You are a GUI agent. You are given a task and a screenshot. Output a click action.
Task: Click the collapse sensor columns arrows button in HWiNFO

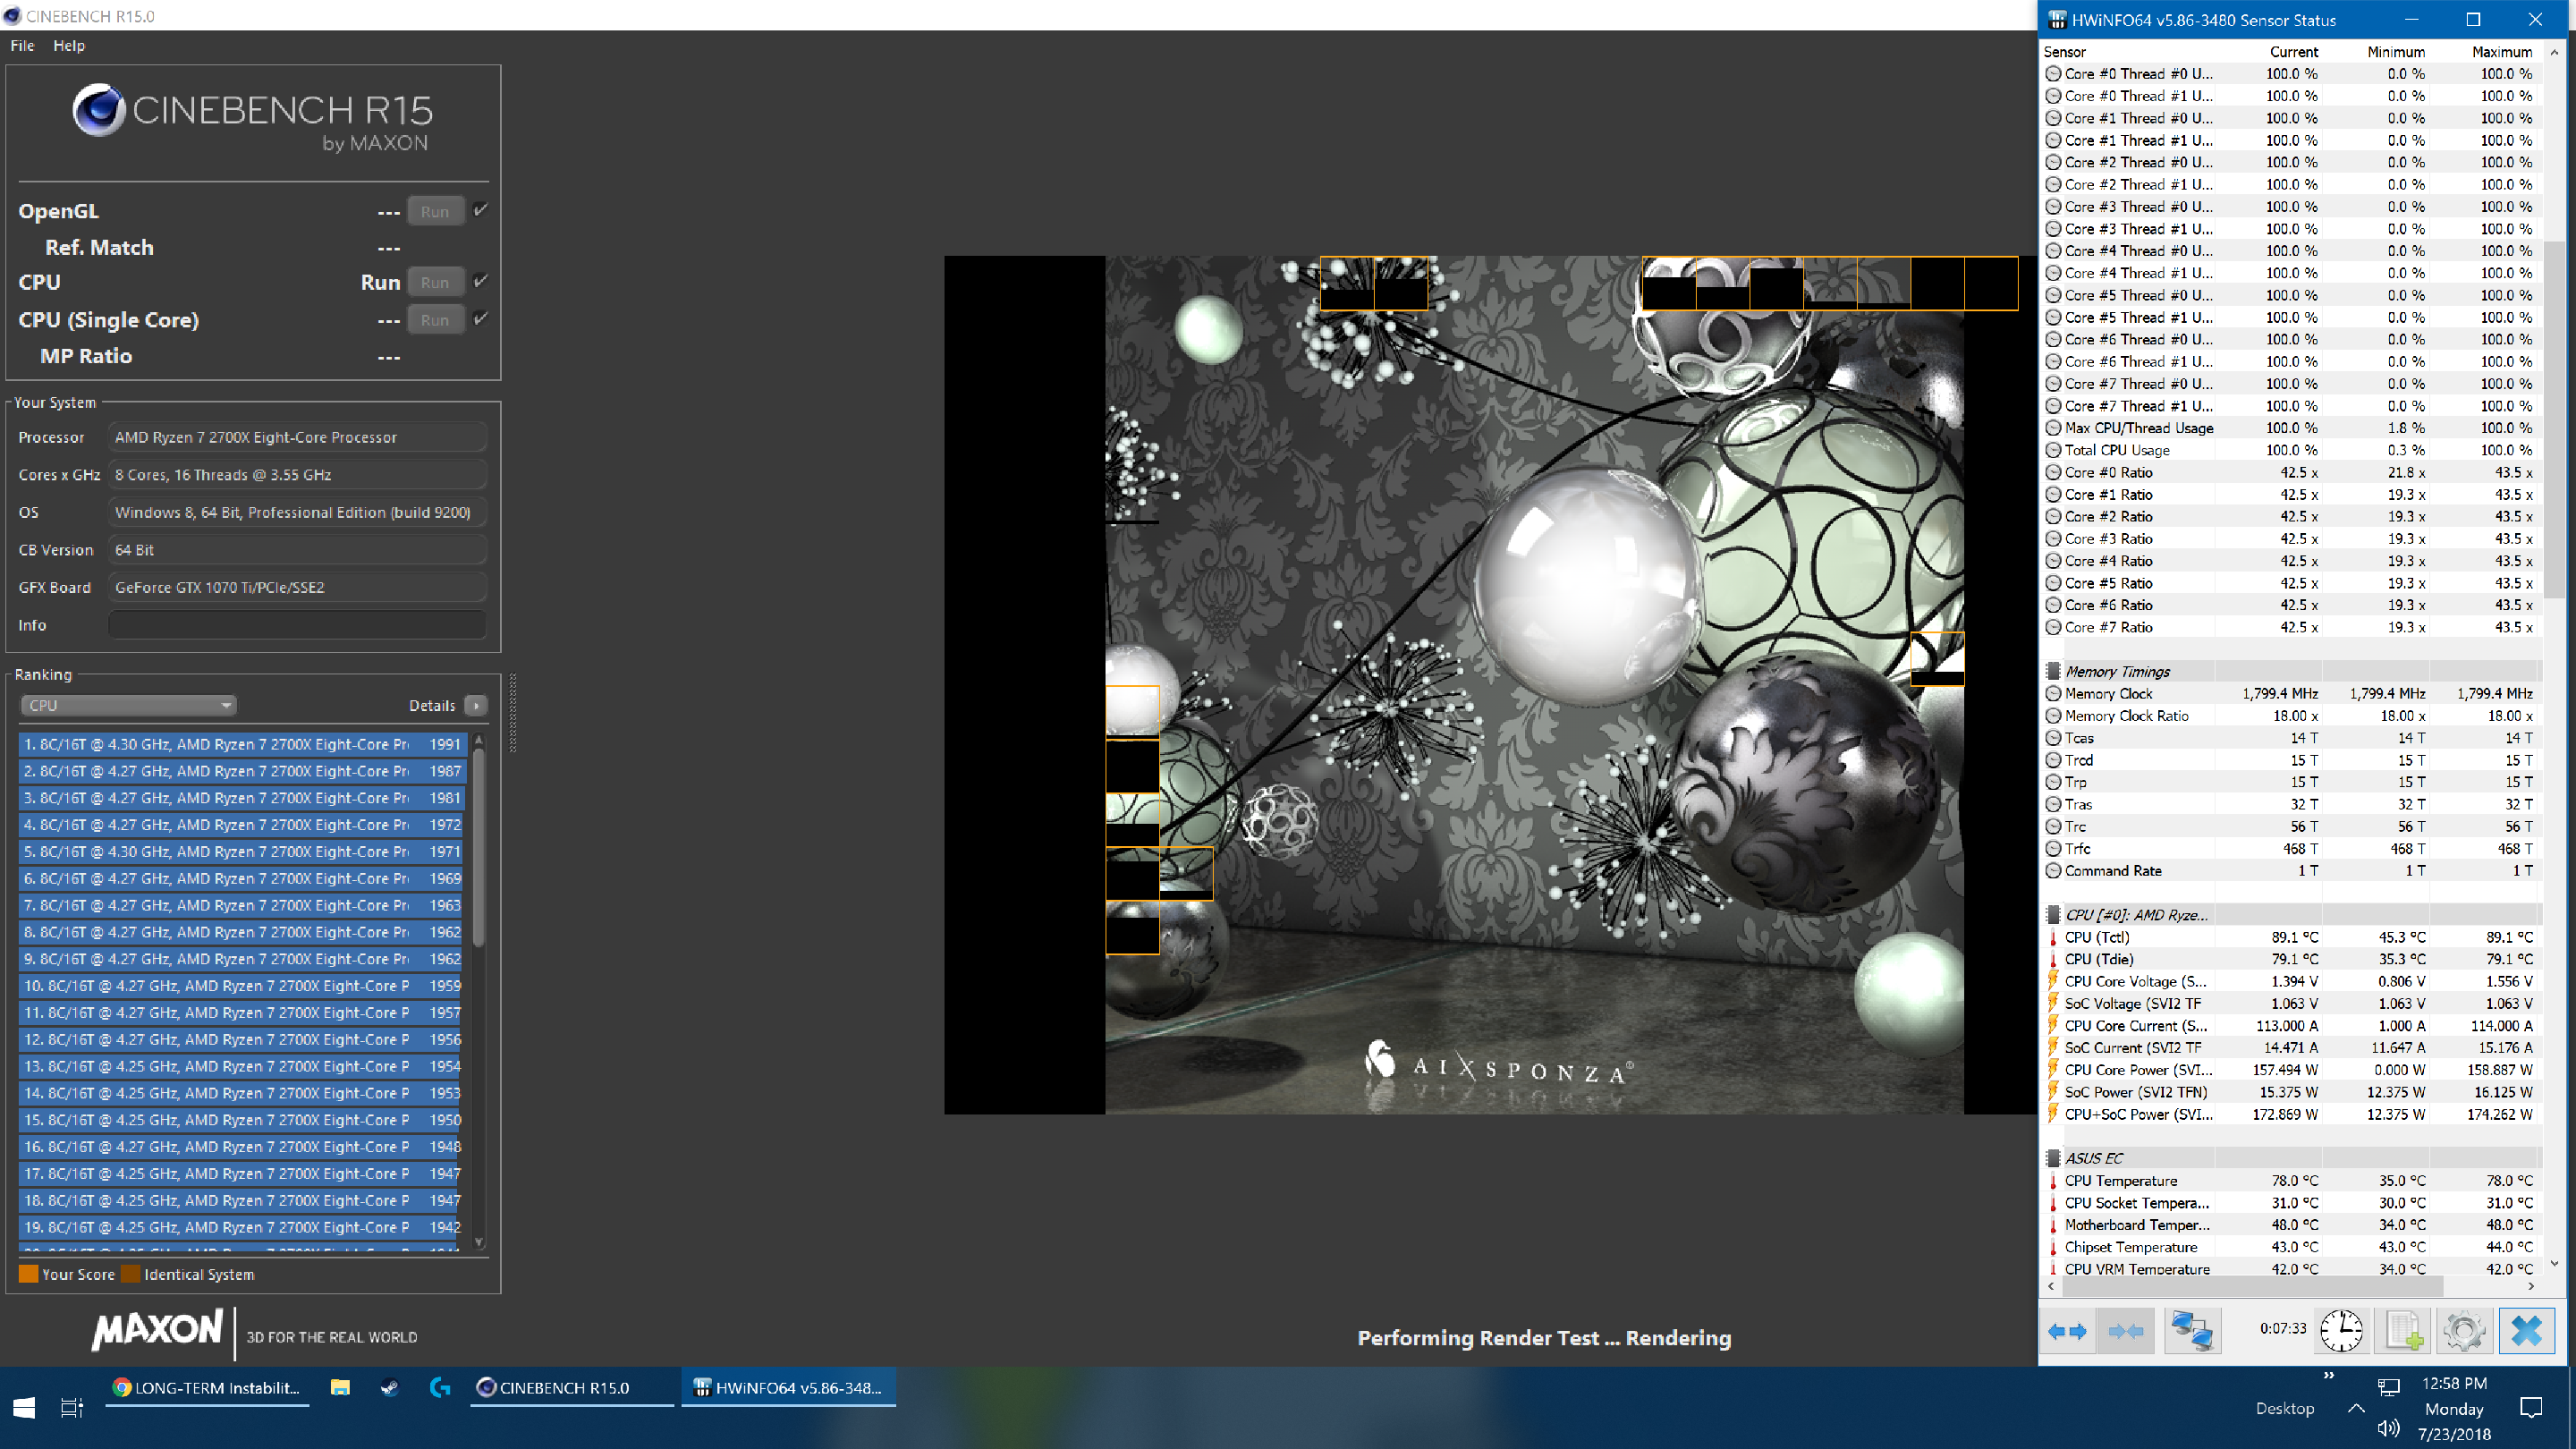(2125, 1331)
